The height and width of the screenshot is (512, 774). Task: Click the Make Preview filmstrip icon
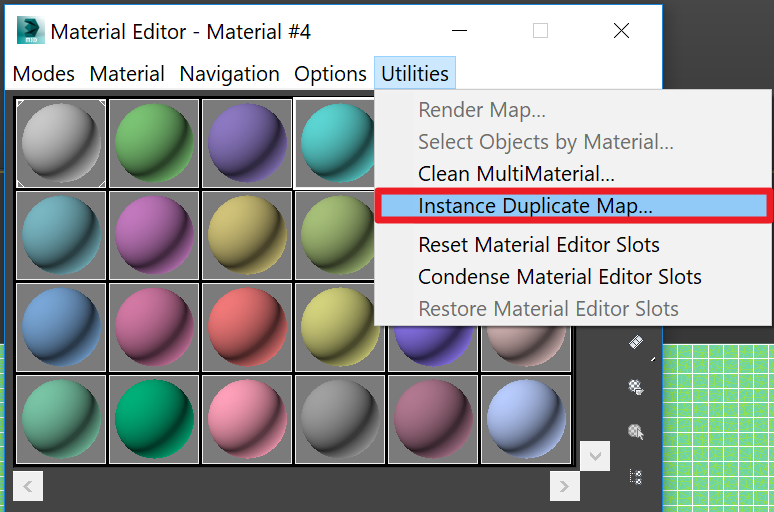[x=636, y=342]
